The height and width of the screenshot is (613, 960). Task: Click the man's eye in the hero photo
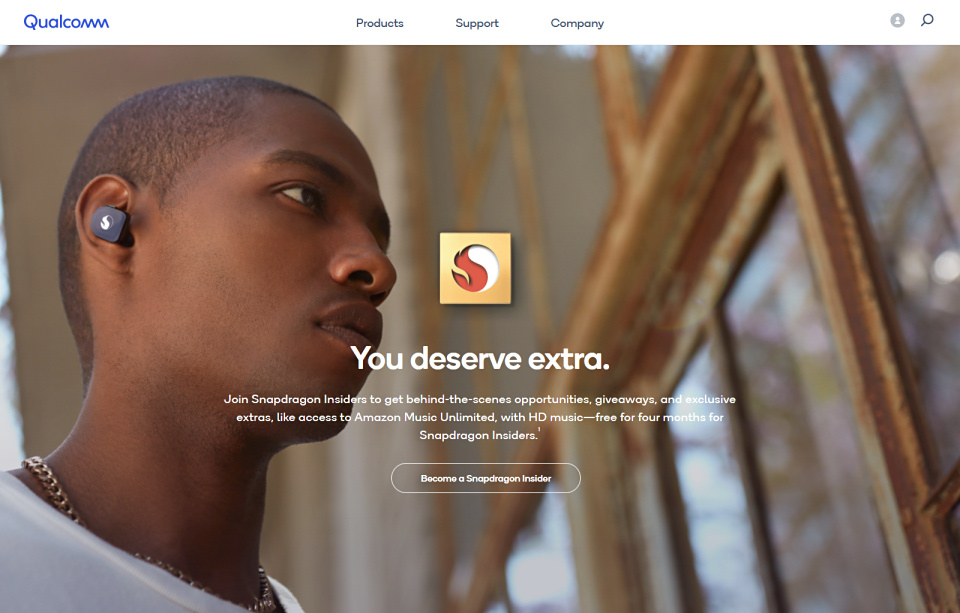tap(300, 196)
